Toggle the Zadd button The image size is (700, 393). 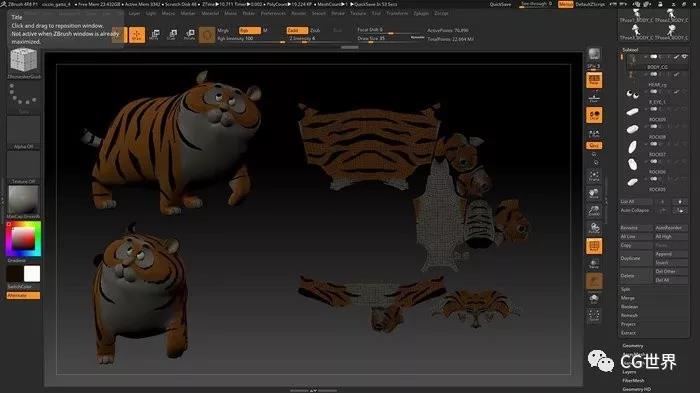coord(297,30)
